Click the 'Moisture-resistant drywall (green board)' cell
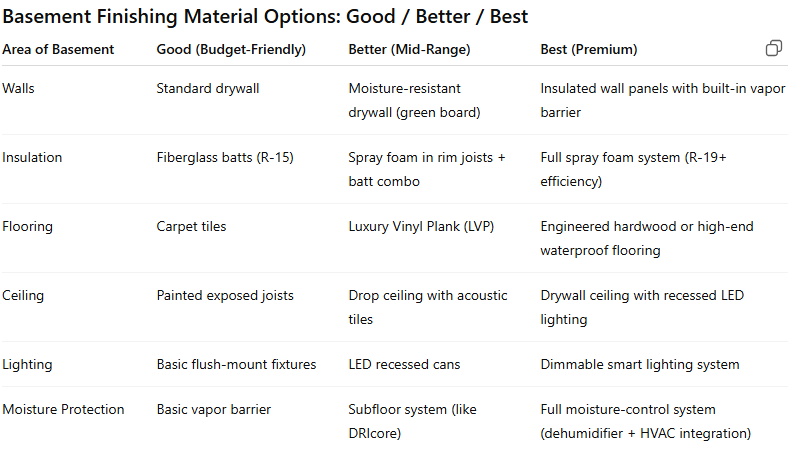Viewport: 800px width, 453px height. tap(414, 100)
